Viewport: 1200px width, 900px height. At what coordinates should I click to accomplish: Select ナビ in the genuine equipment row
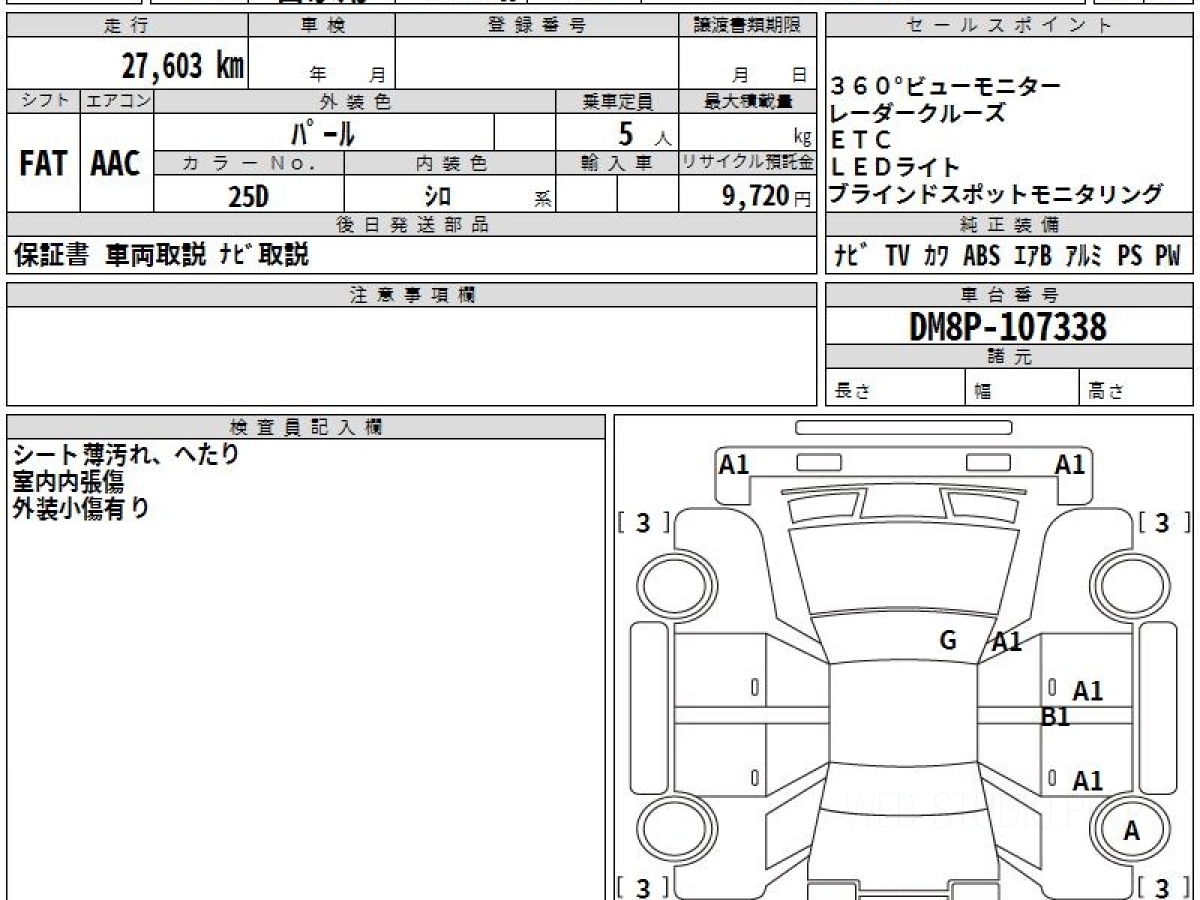[851, 255]
